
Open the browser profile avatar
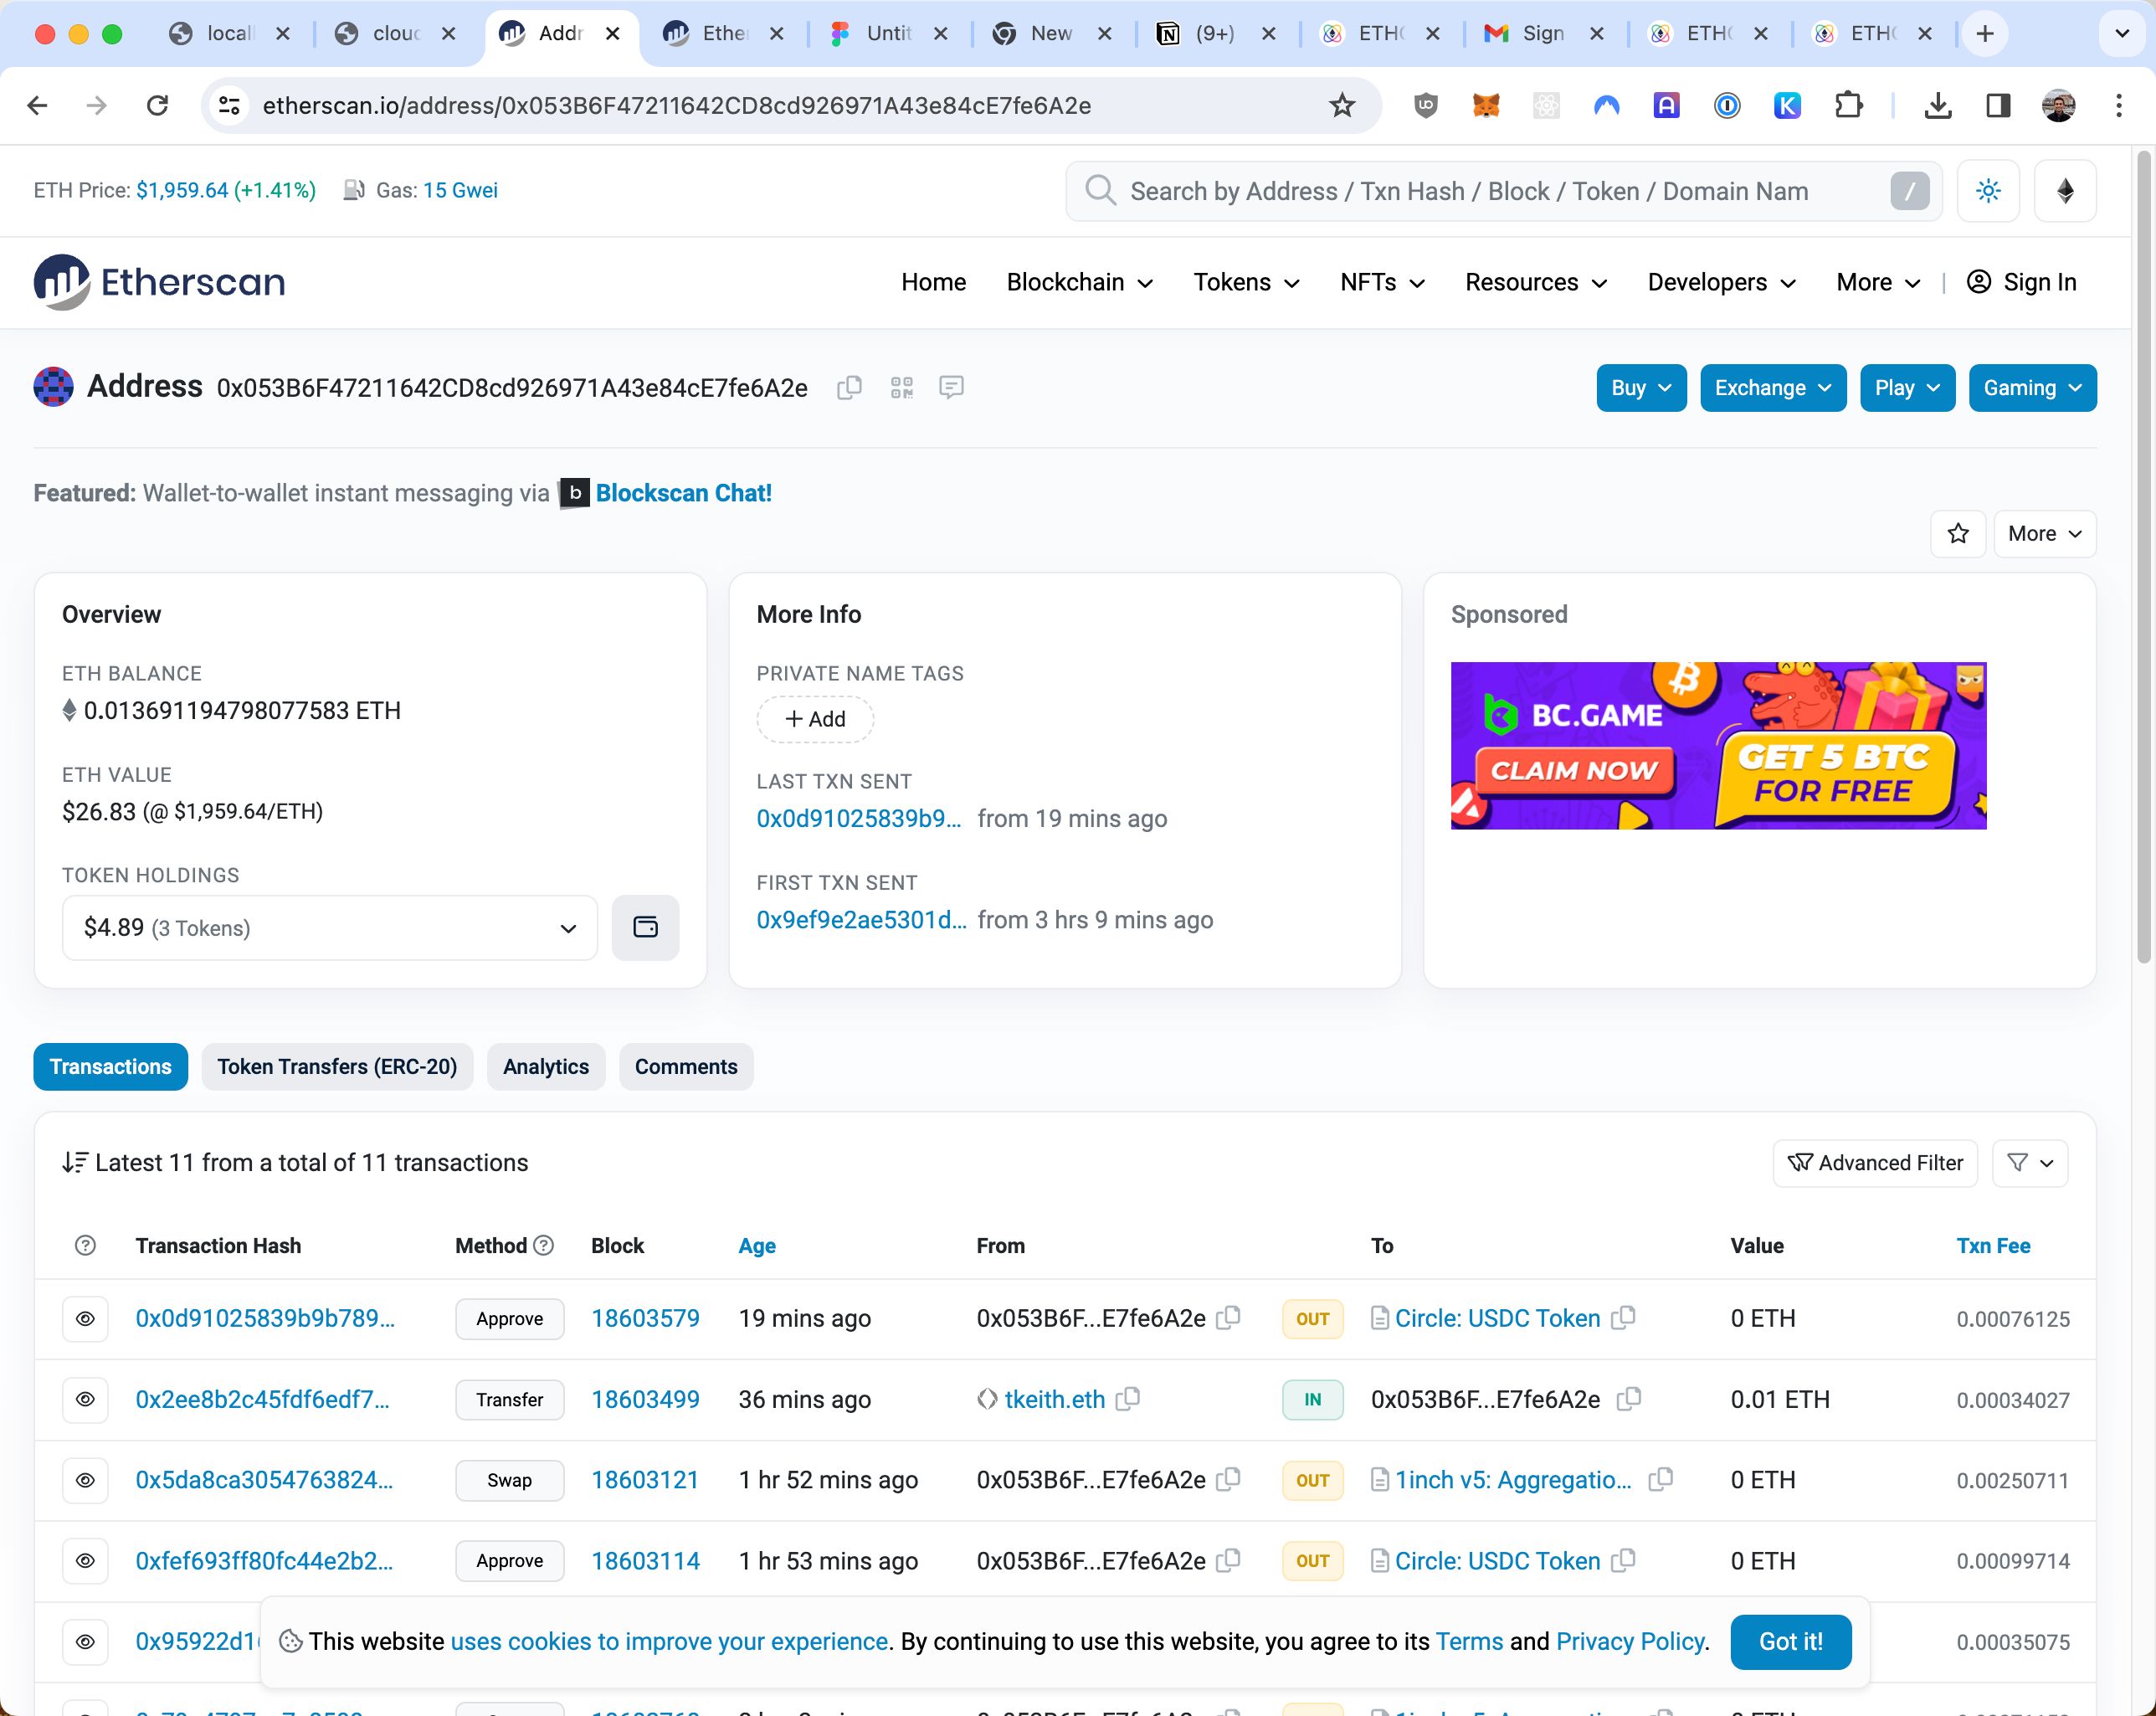click(2059, 105)
